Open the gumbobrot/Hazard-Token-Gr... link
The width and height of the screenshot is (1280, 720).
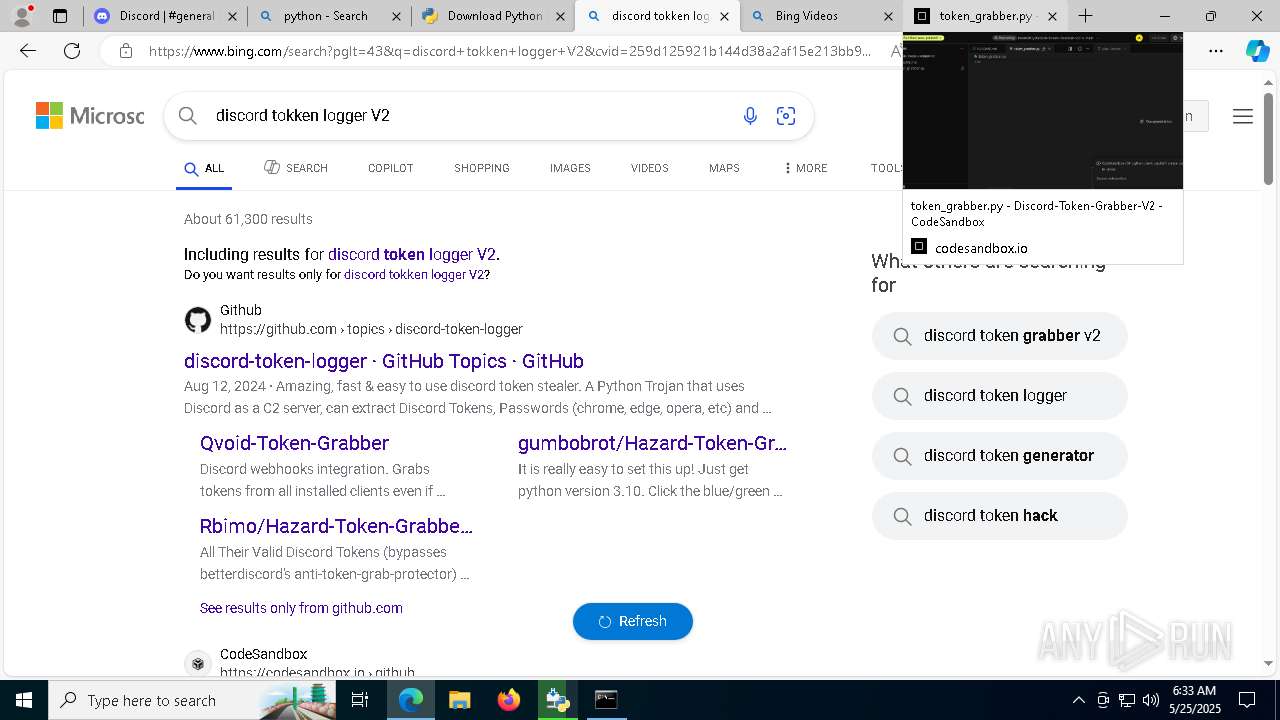(x=652, y=443)
